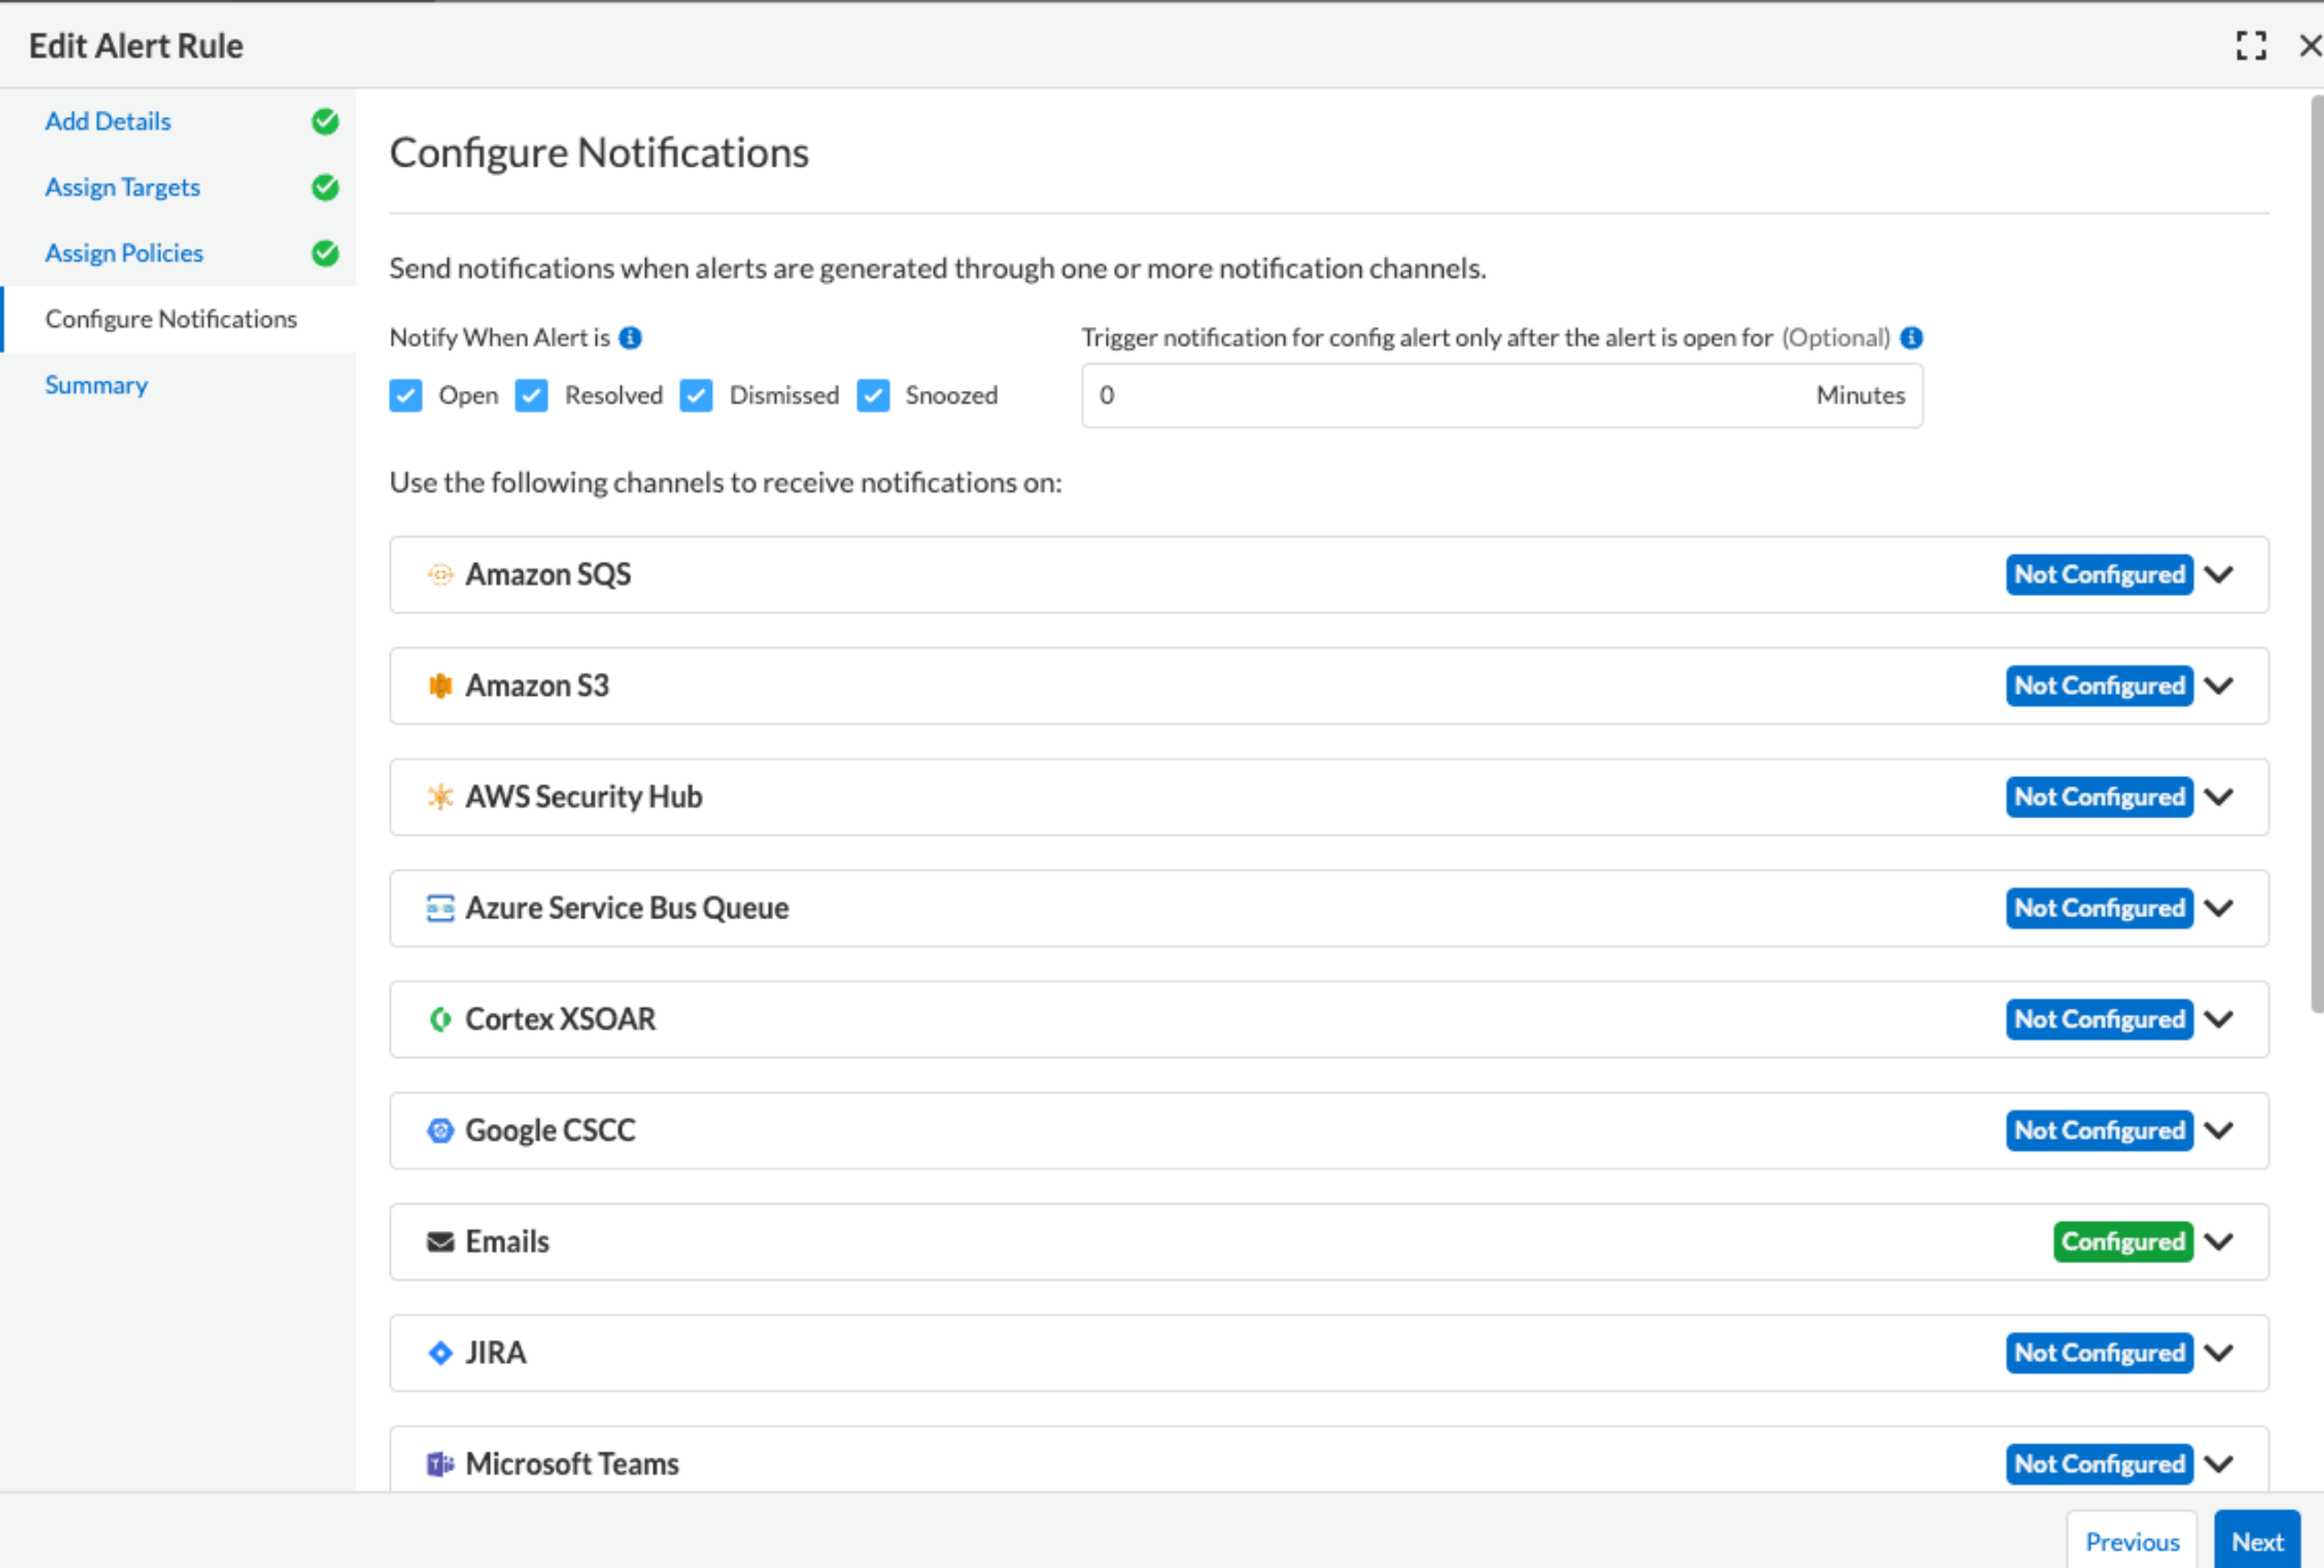Uncheck the Open alert notification checkbox
The height and width of the screenshot is (1568, 2324).
pyautogui.click(x=406, y=395)
